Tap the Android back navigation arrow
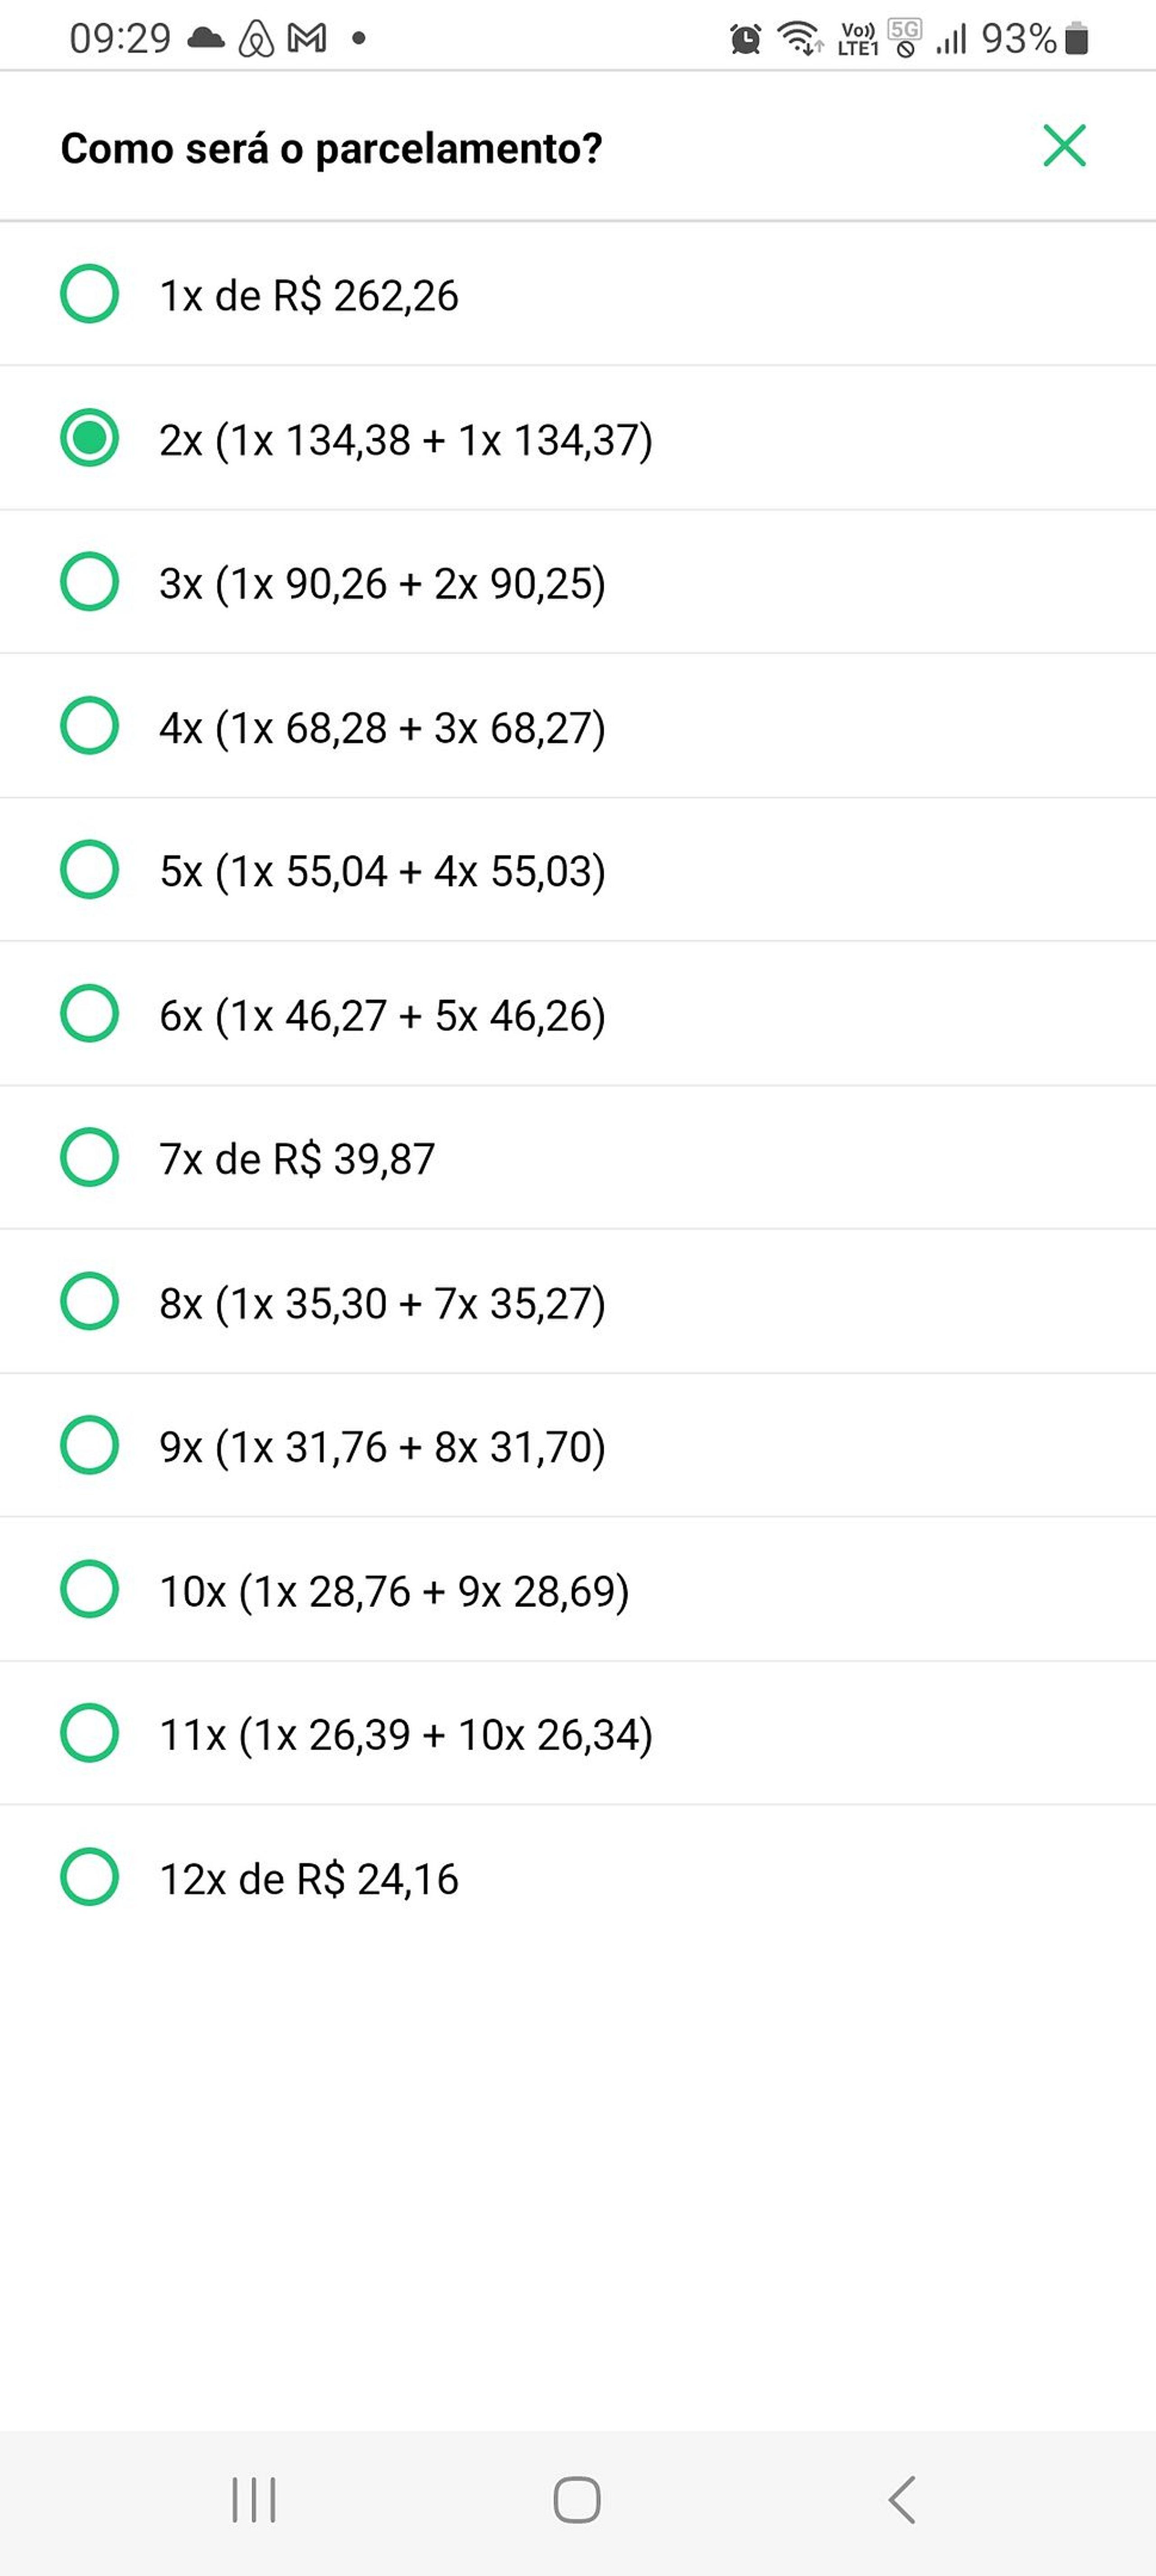This screenshot has width=1156, height=2576. pos(902,2500)
